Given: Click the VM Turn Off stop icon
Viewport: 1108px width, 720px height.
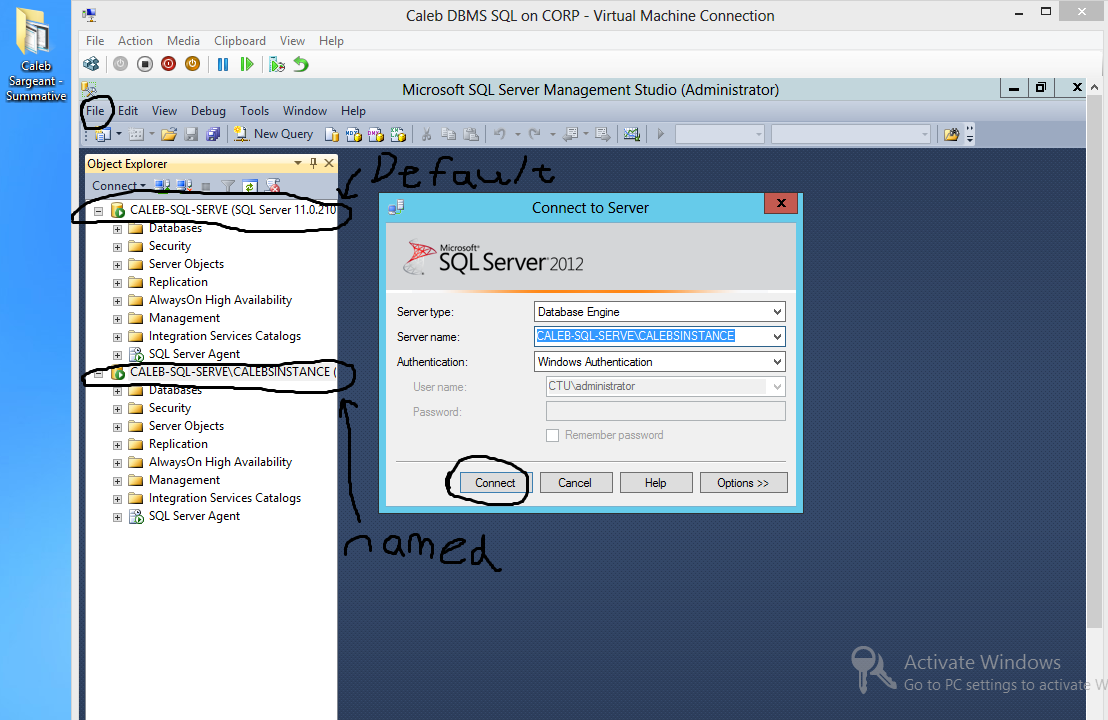Looking at the screenshot, I should coord(145,64).
